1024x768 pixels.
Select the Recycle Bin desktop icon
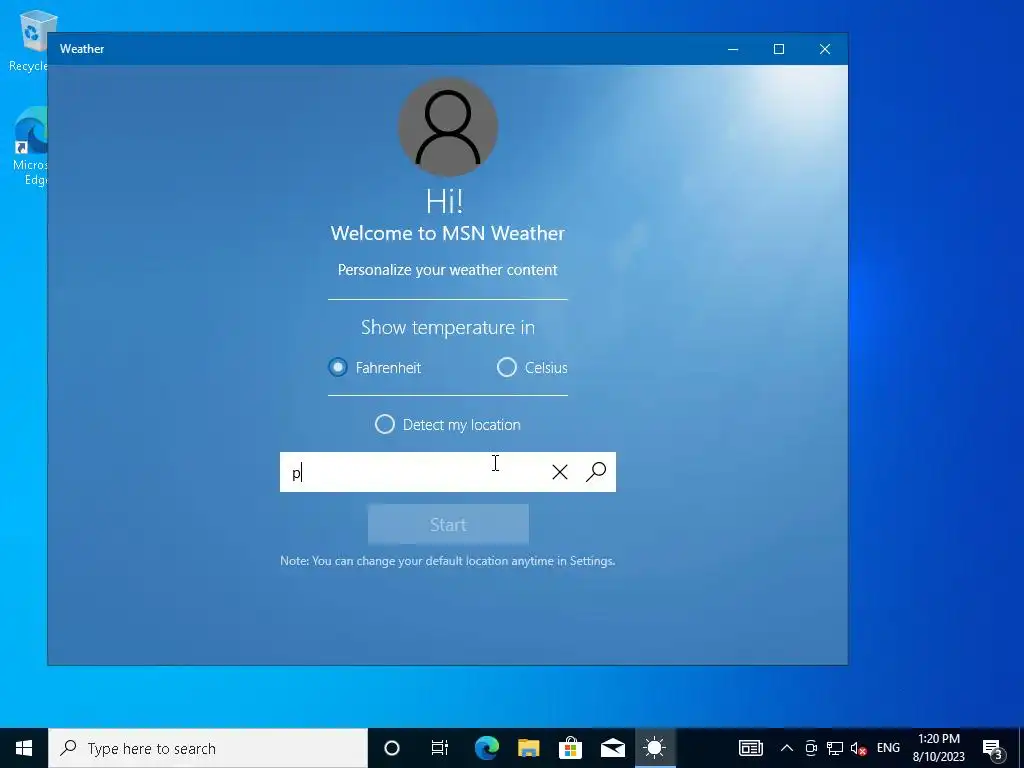29,40
